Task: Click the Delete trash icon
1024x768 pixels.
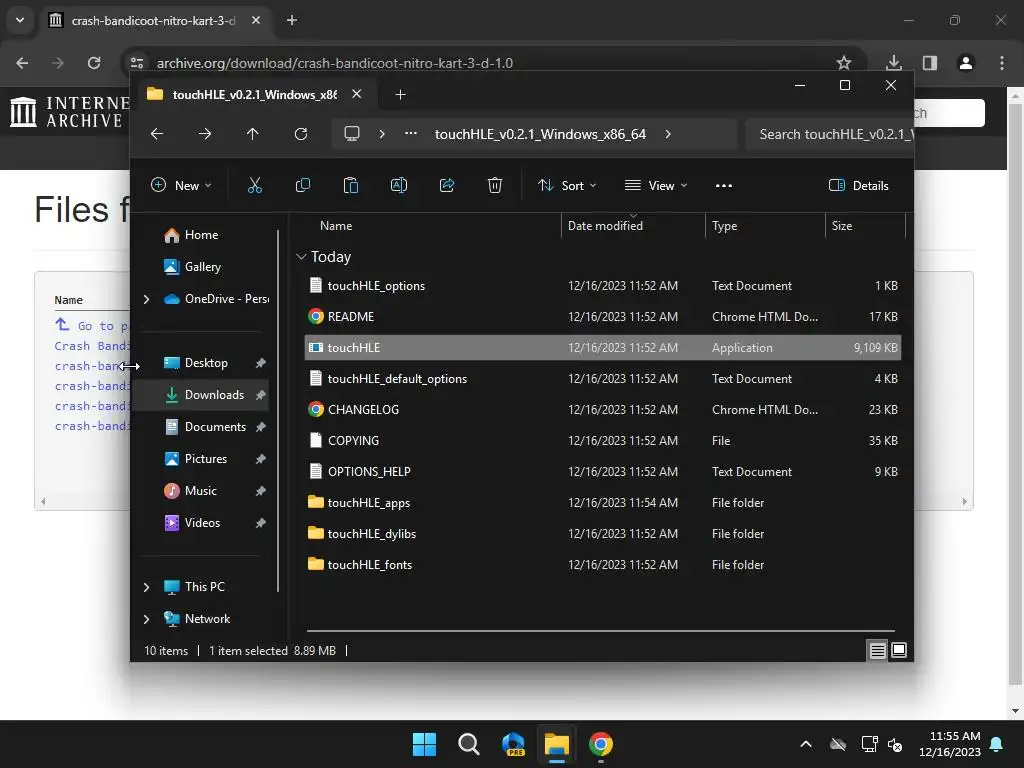Action: click(x=495, y=185)
